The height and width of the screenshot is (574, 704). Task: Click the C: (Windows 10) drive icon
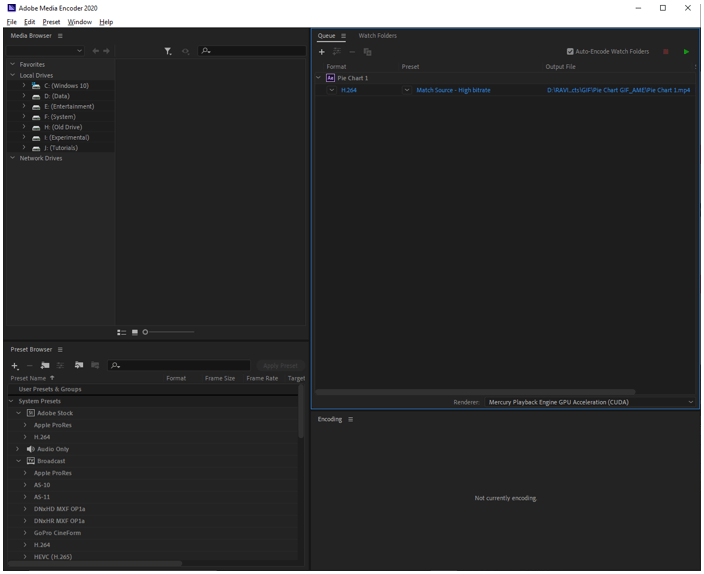[x=36, y=86]
